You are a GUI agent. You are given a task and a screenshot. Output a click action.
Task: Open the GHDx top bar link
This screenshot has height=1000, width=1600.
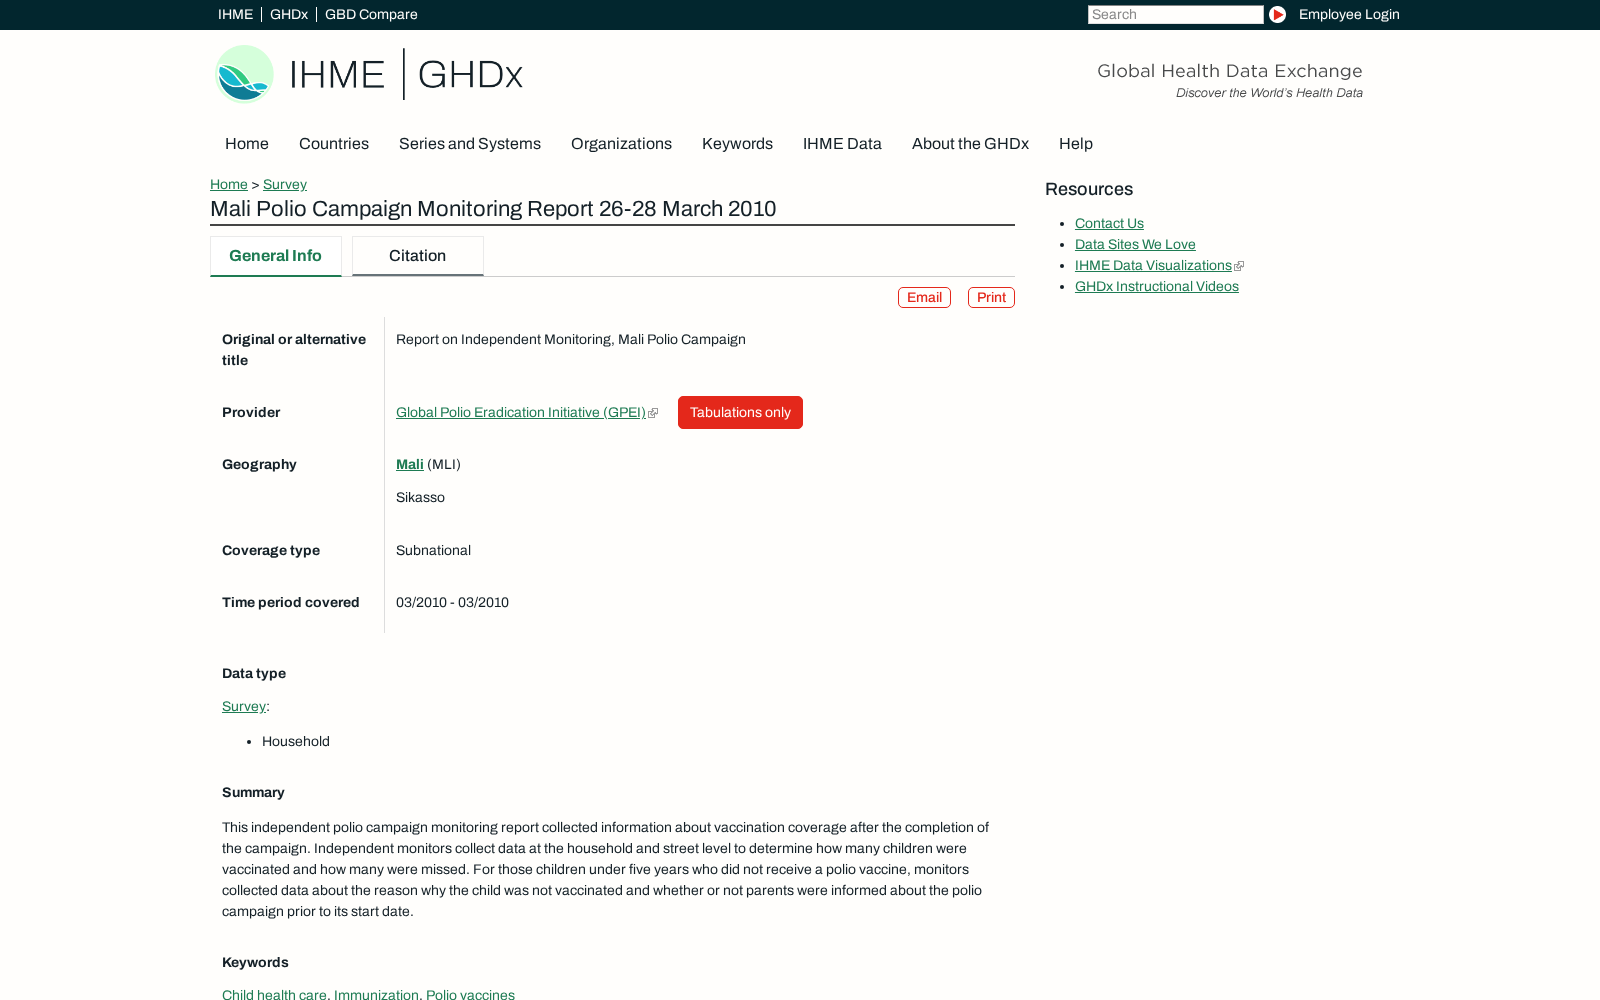(289, 14)
